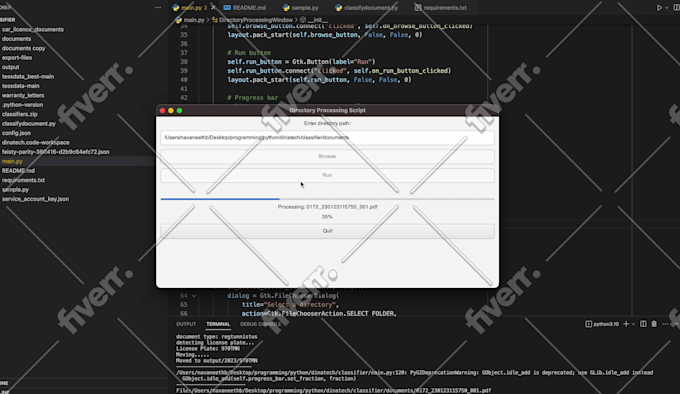Open the terminal launch profile dropdown
Screen dimensions: 680x394
pos(633,324)
